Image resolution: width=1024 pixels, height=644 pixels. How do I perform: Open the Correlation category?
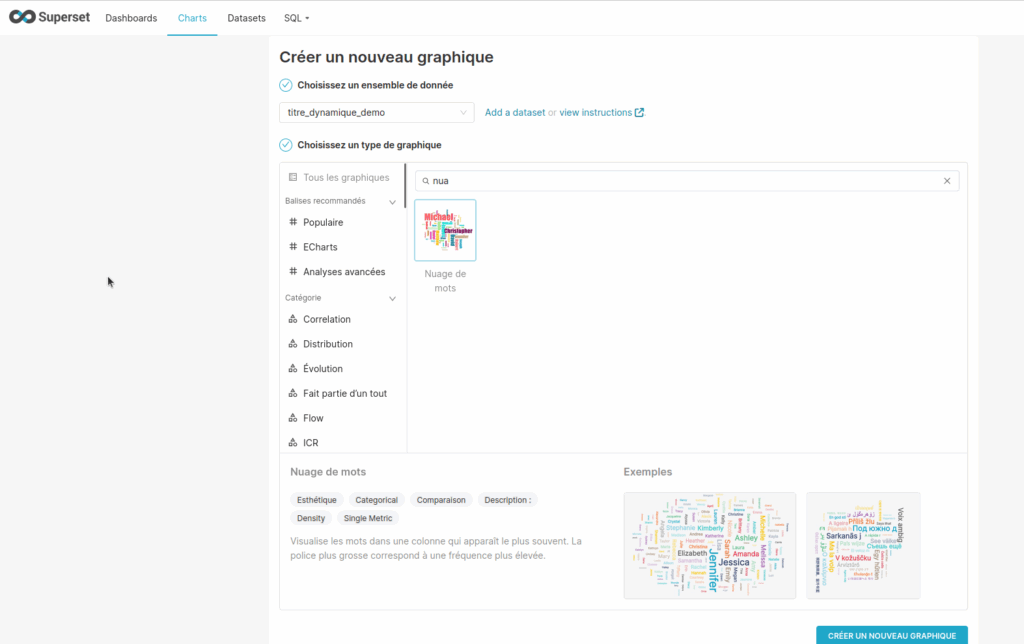pyautogui.click(x=326, y=320)
